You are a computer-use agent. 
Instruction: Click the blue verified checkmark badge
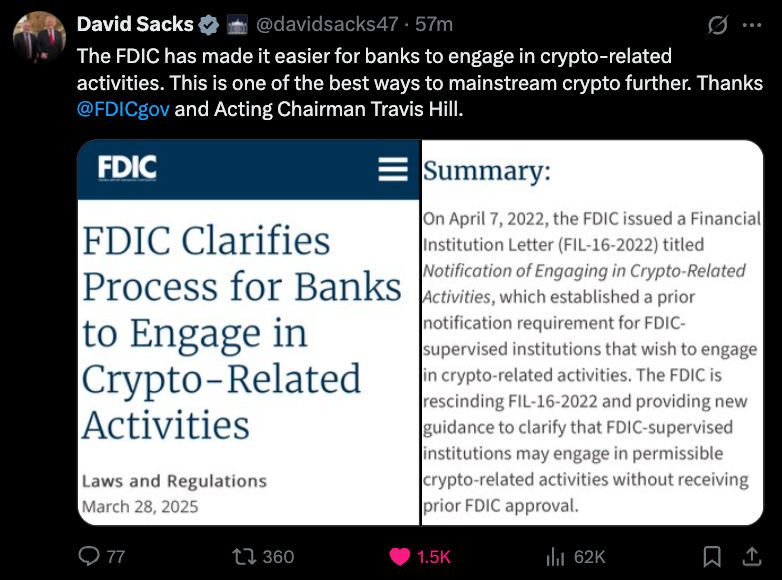click(x=209, y=24)
